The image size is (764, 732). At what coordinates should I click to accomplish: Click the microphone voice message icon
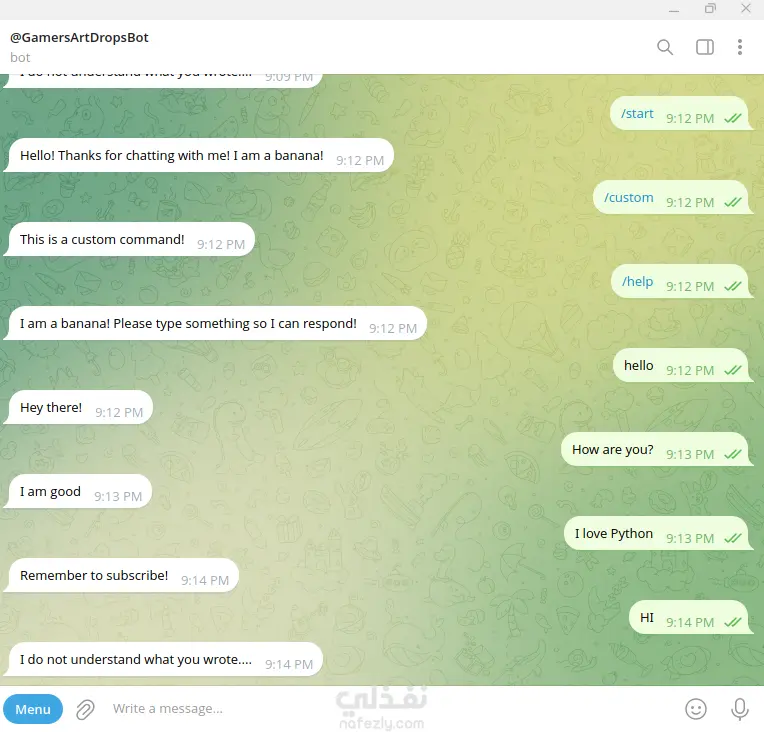740,709
